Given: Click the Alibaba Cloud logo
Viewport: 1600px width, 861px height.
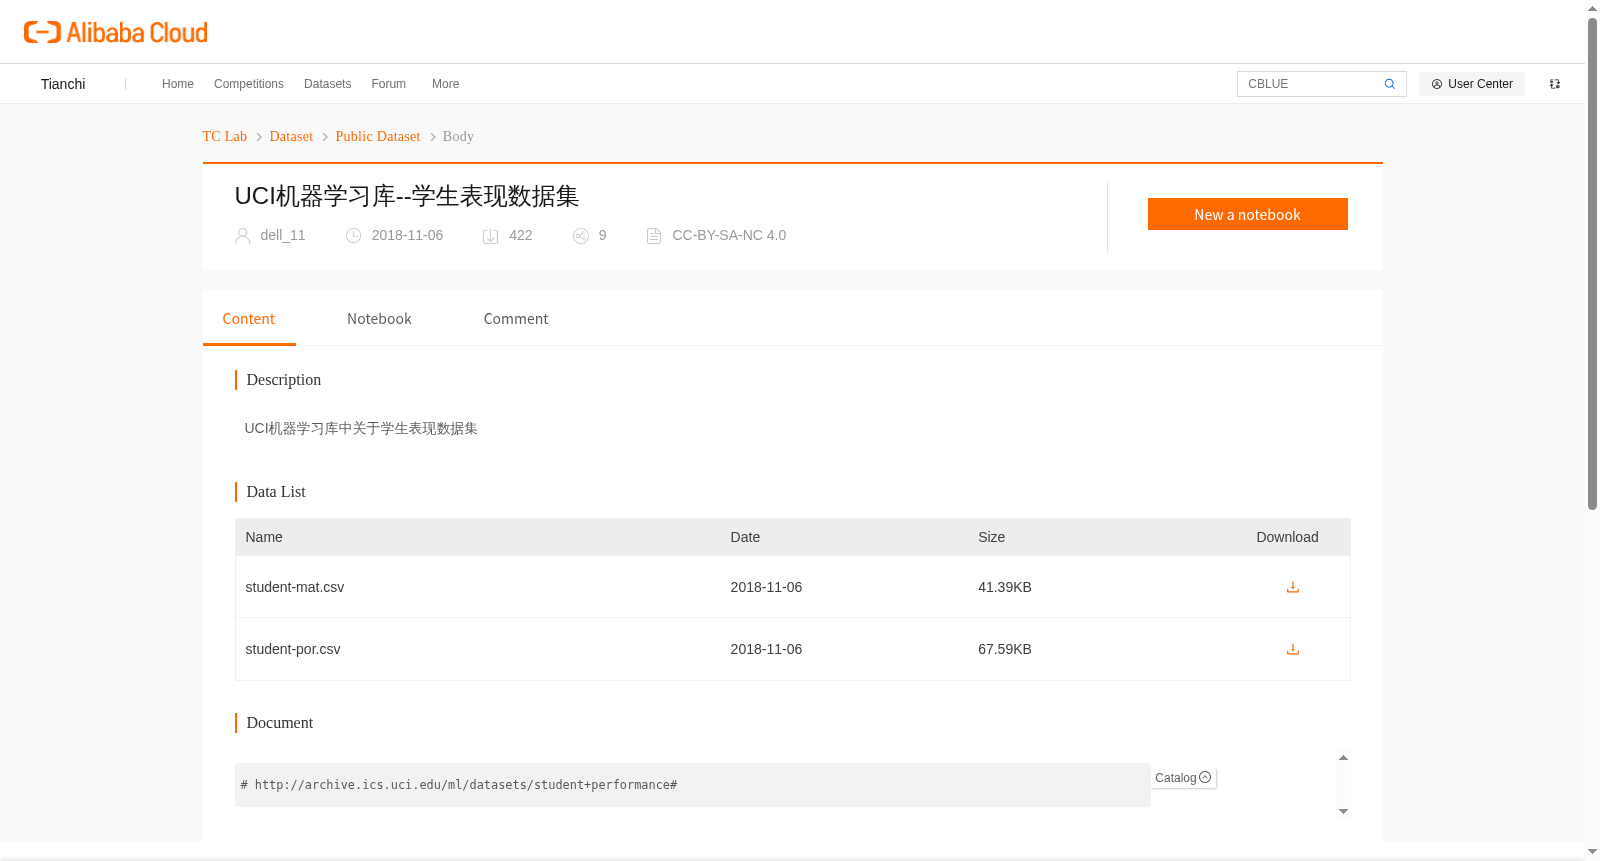Looking at the screenshot, I should tap(116, 32).
